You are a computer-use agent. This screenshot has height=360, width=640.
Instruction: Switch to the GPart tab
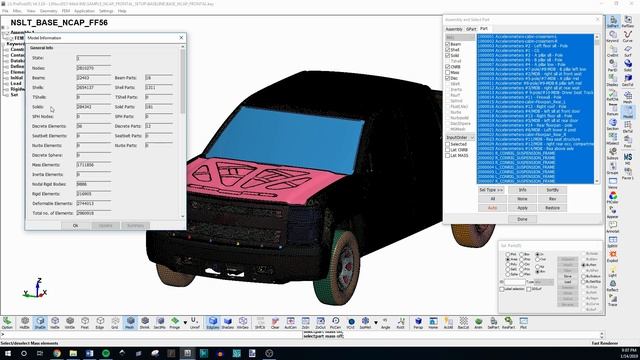pyautogui.click(x=471, y=29)
